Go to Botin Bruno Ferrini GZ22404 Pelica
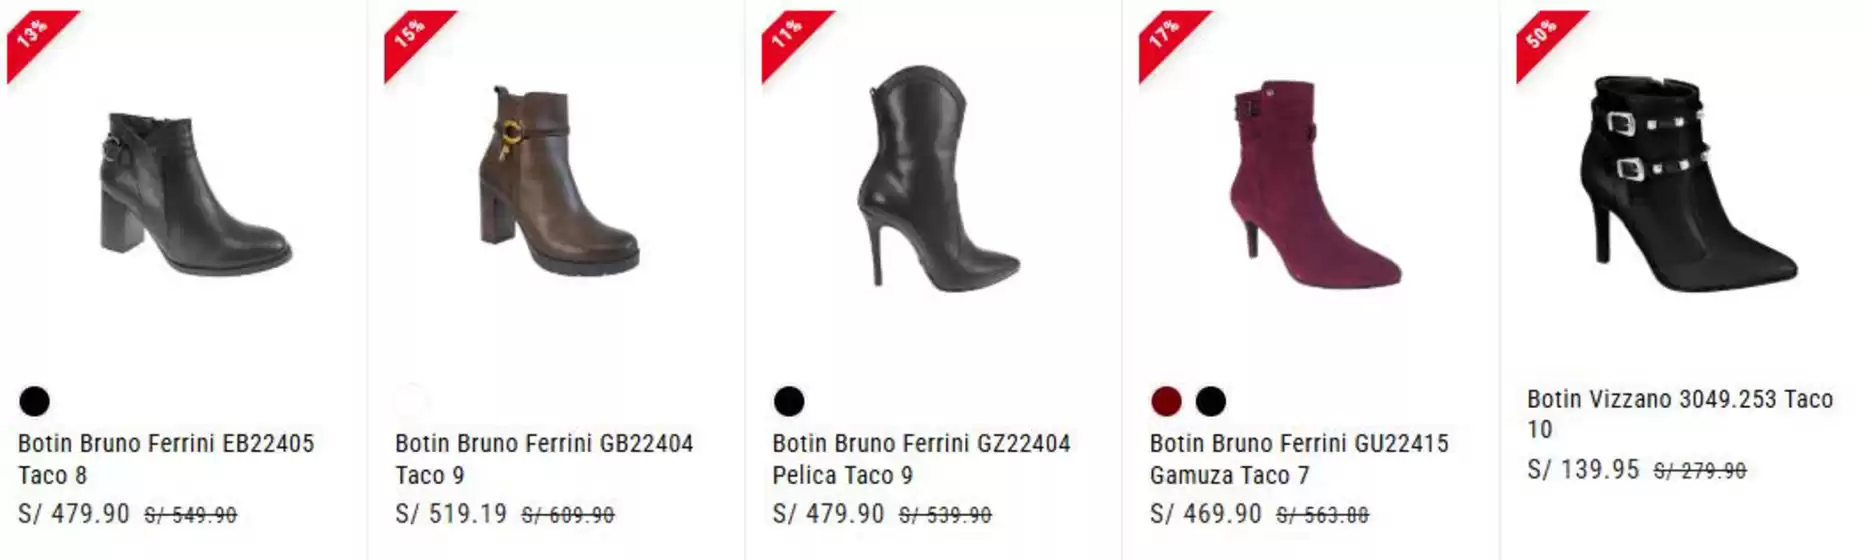The height and width of the screenshot is (560, 1865). 921,458
